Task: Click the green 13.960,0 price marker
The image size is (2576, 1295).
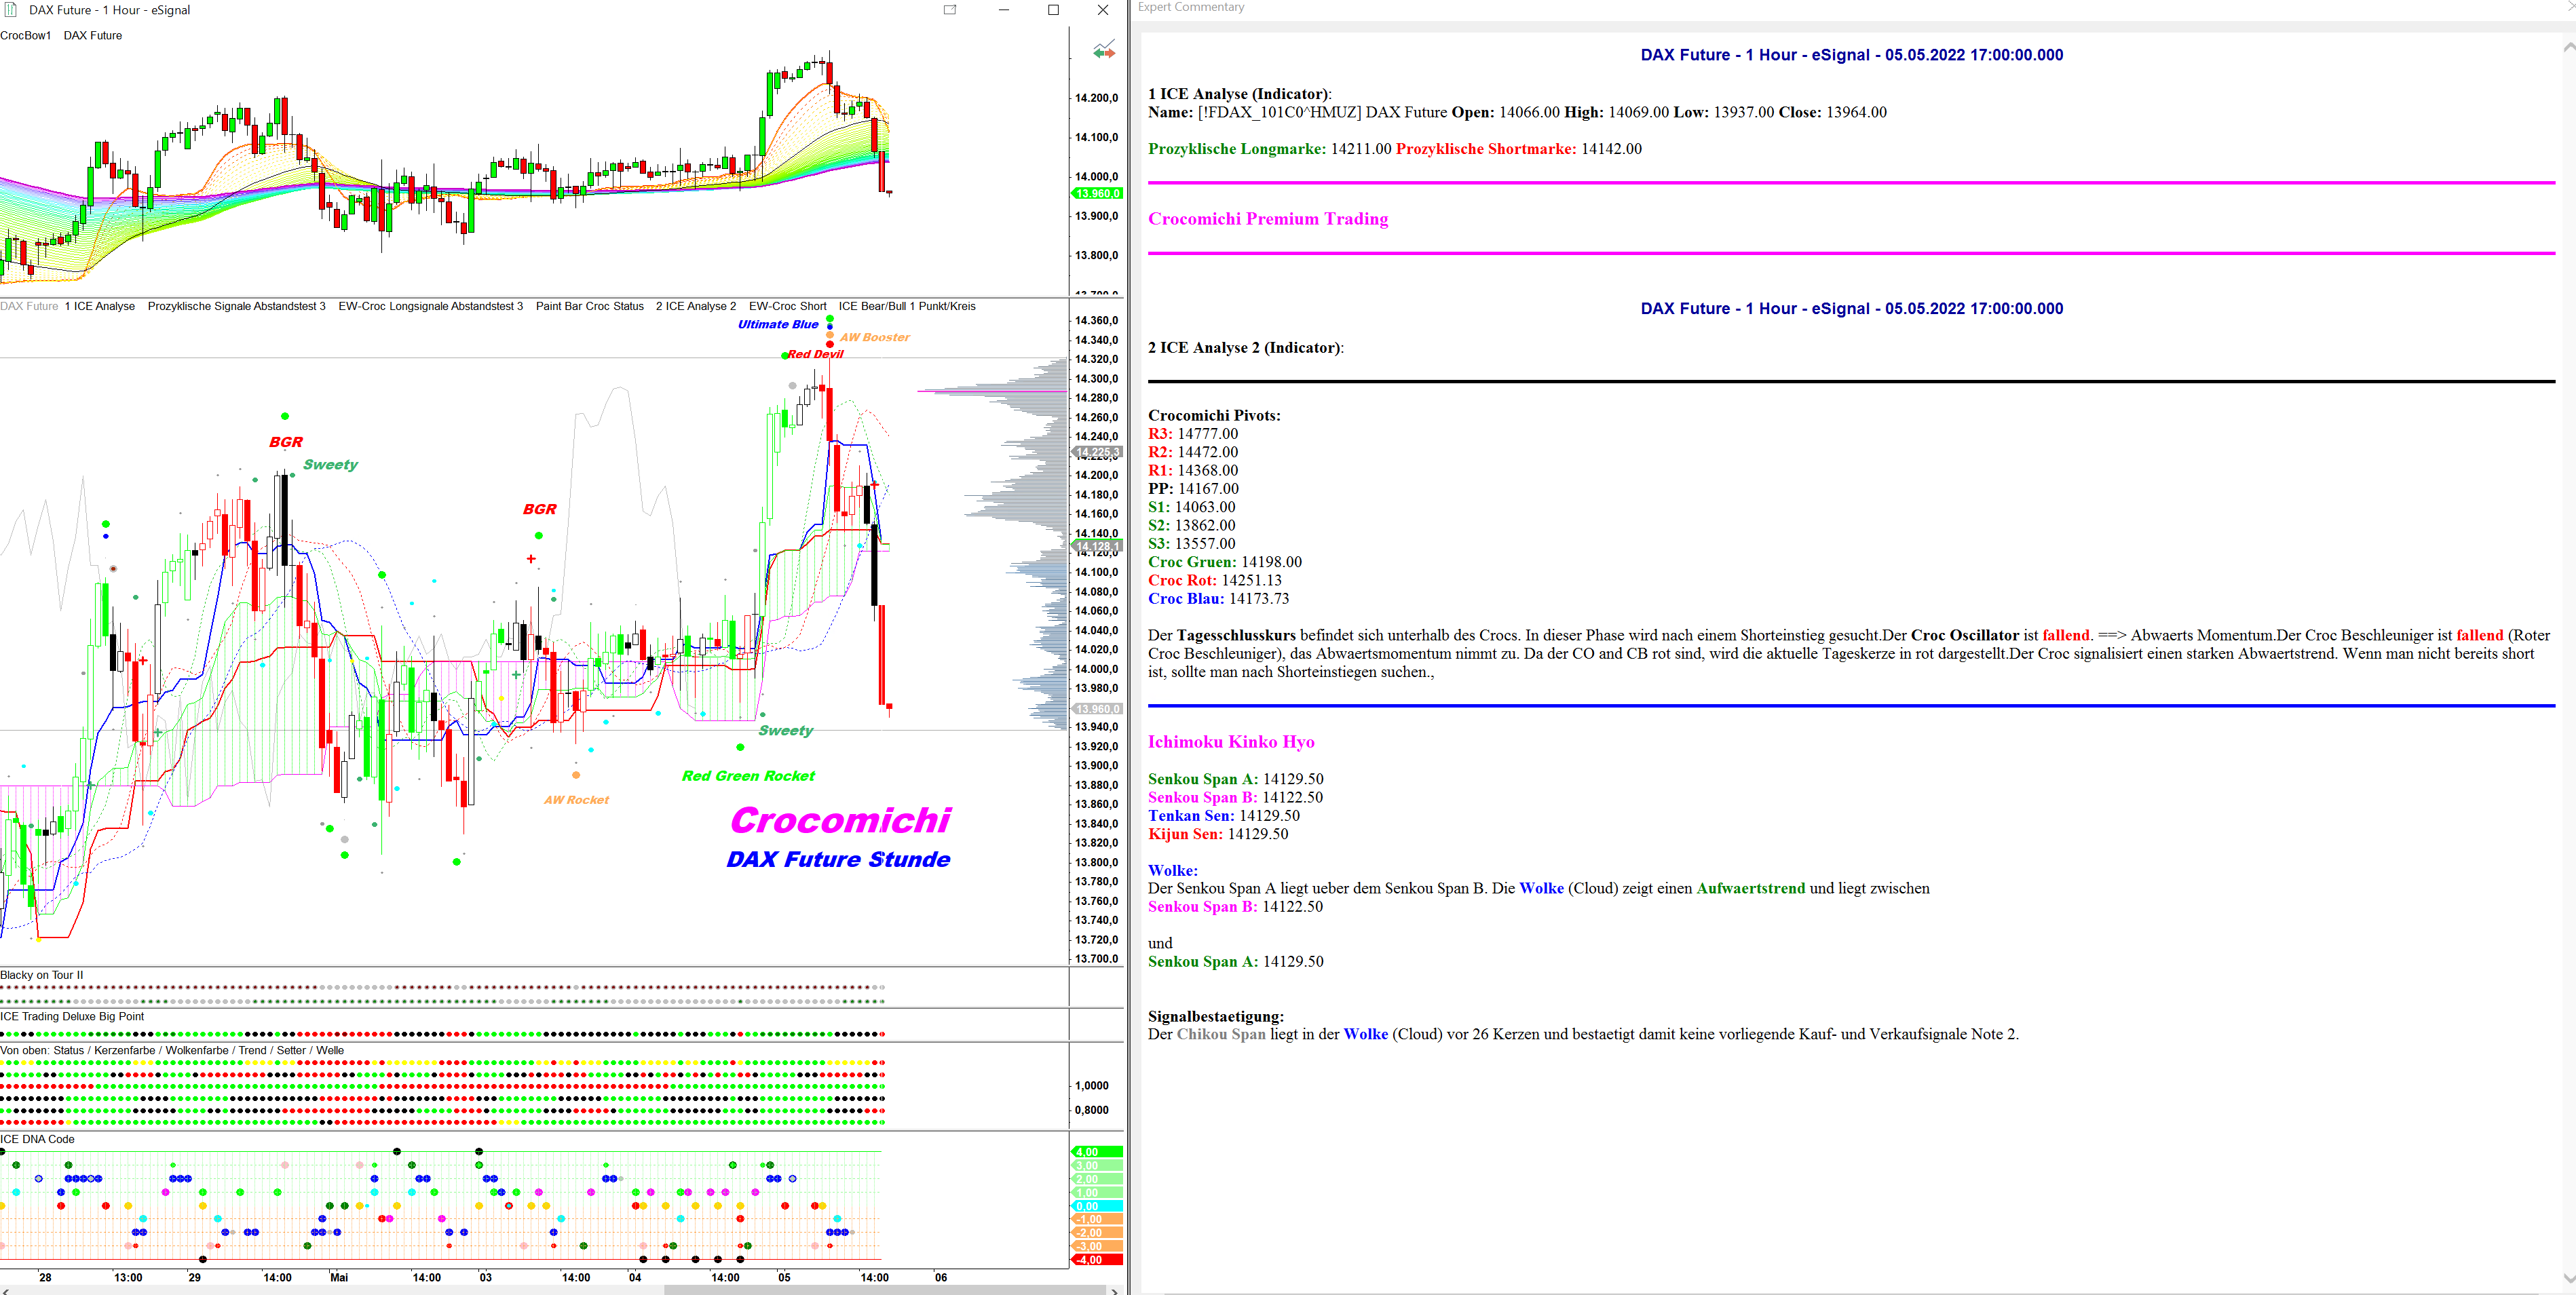Action: pos(1097,194)
